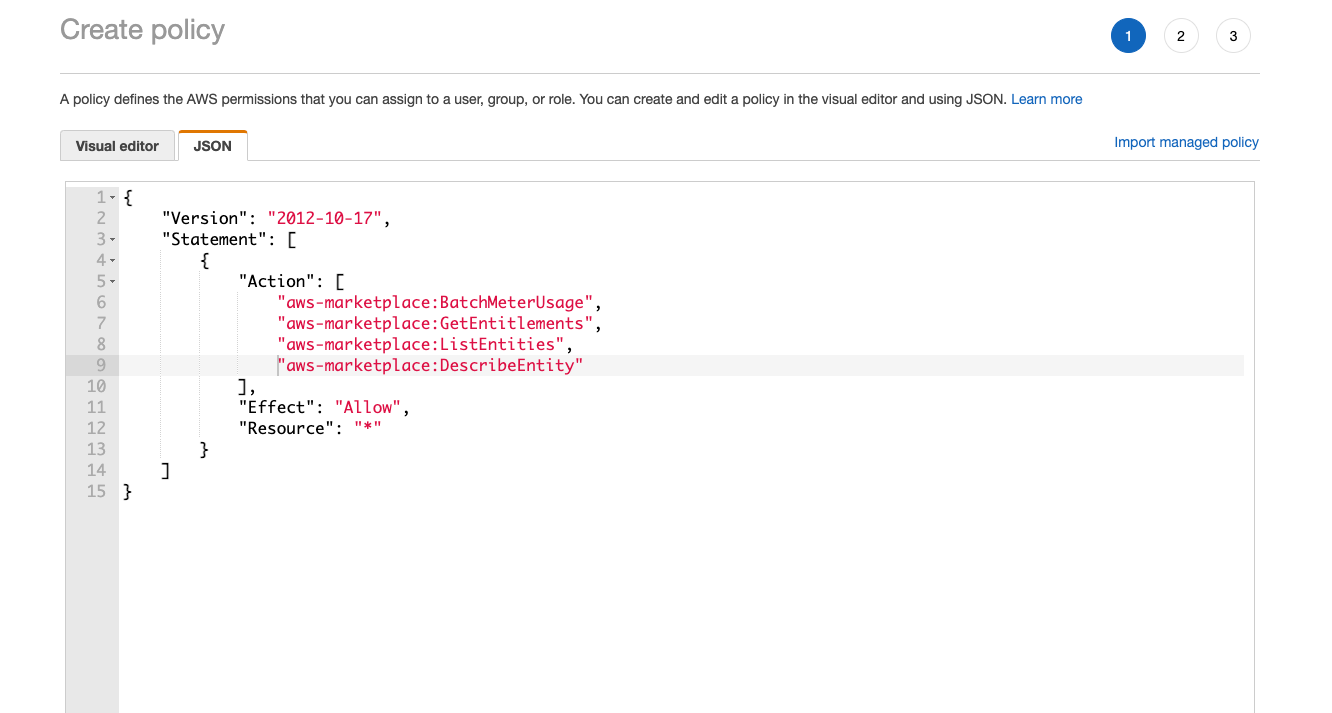This screenshot has height=713, width=1332.
Task: Click the BatchMeterUsage action string
Action: point(438,302)
